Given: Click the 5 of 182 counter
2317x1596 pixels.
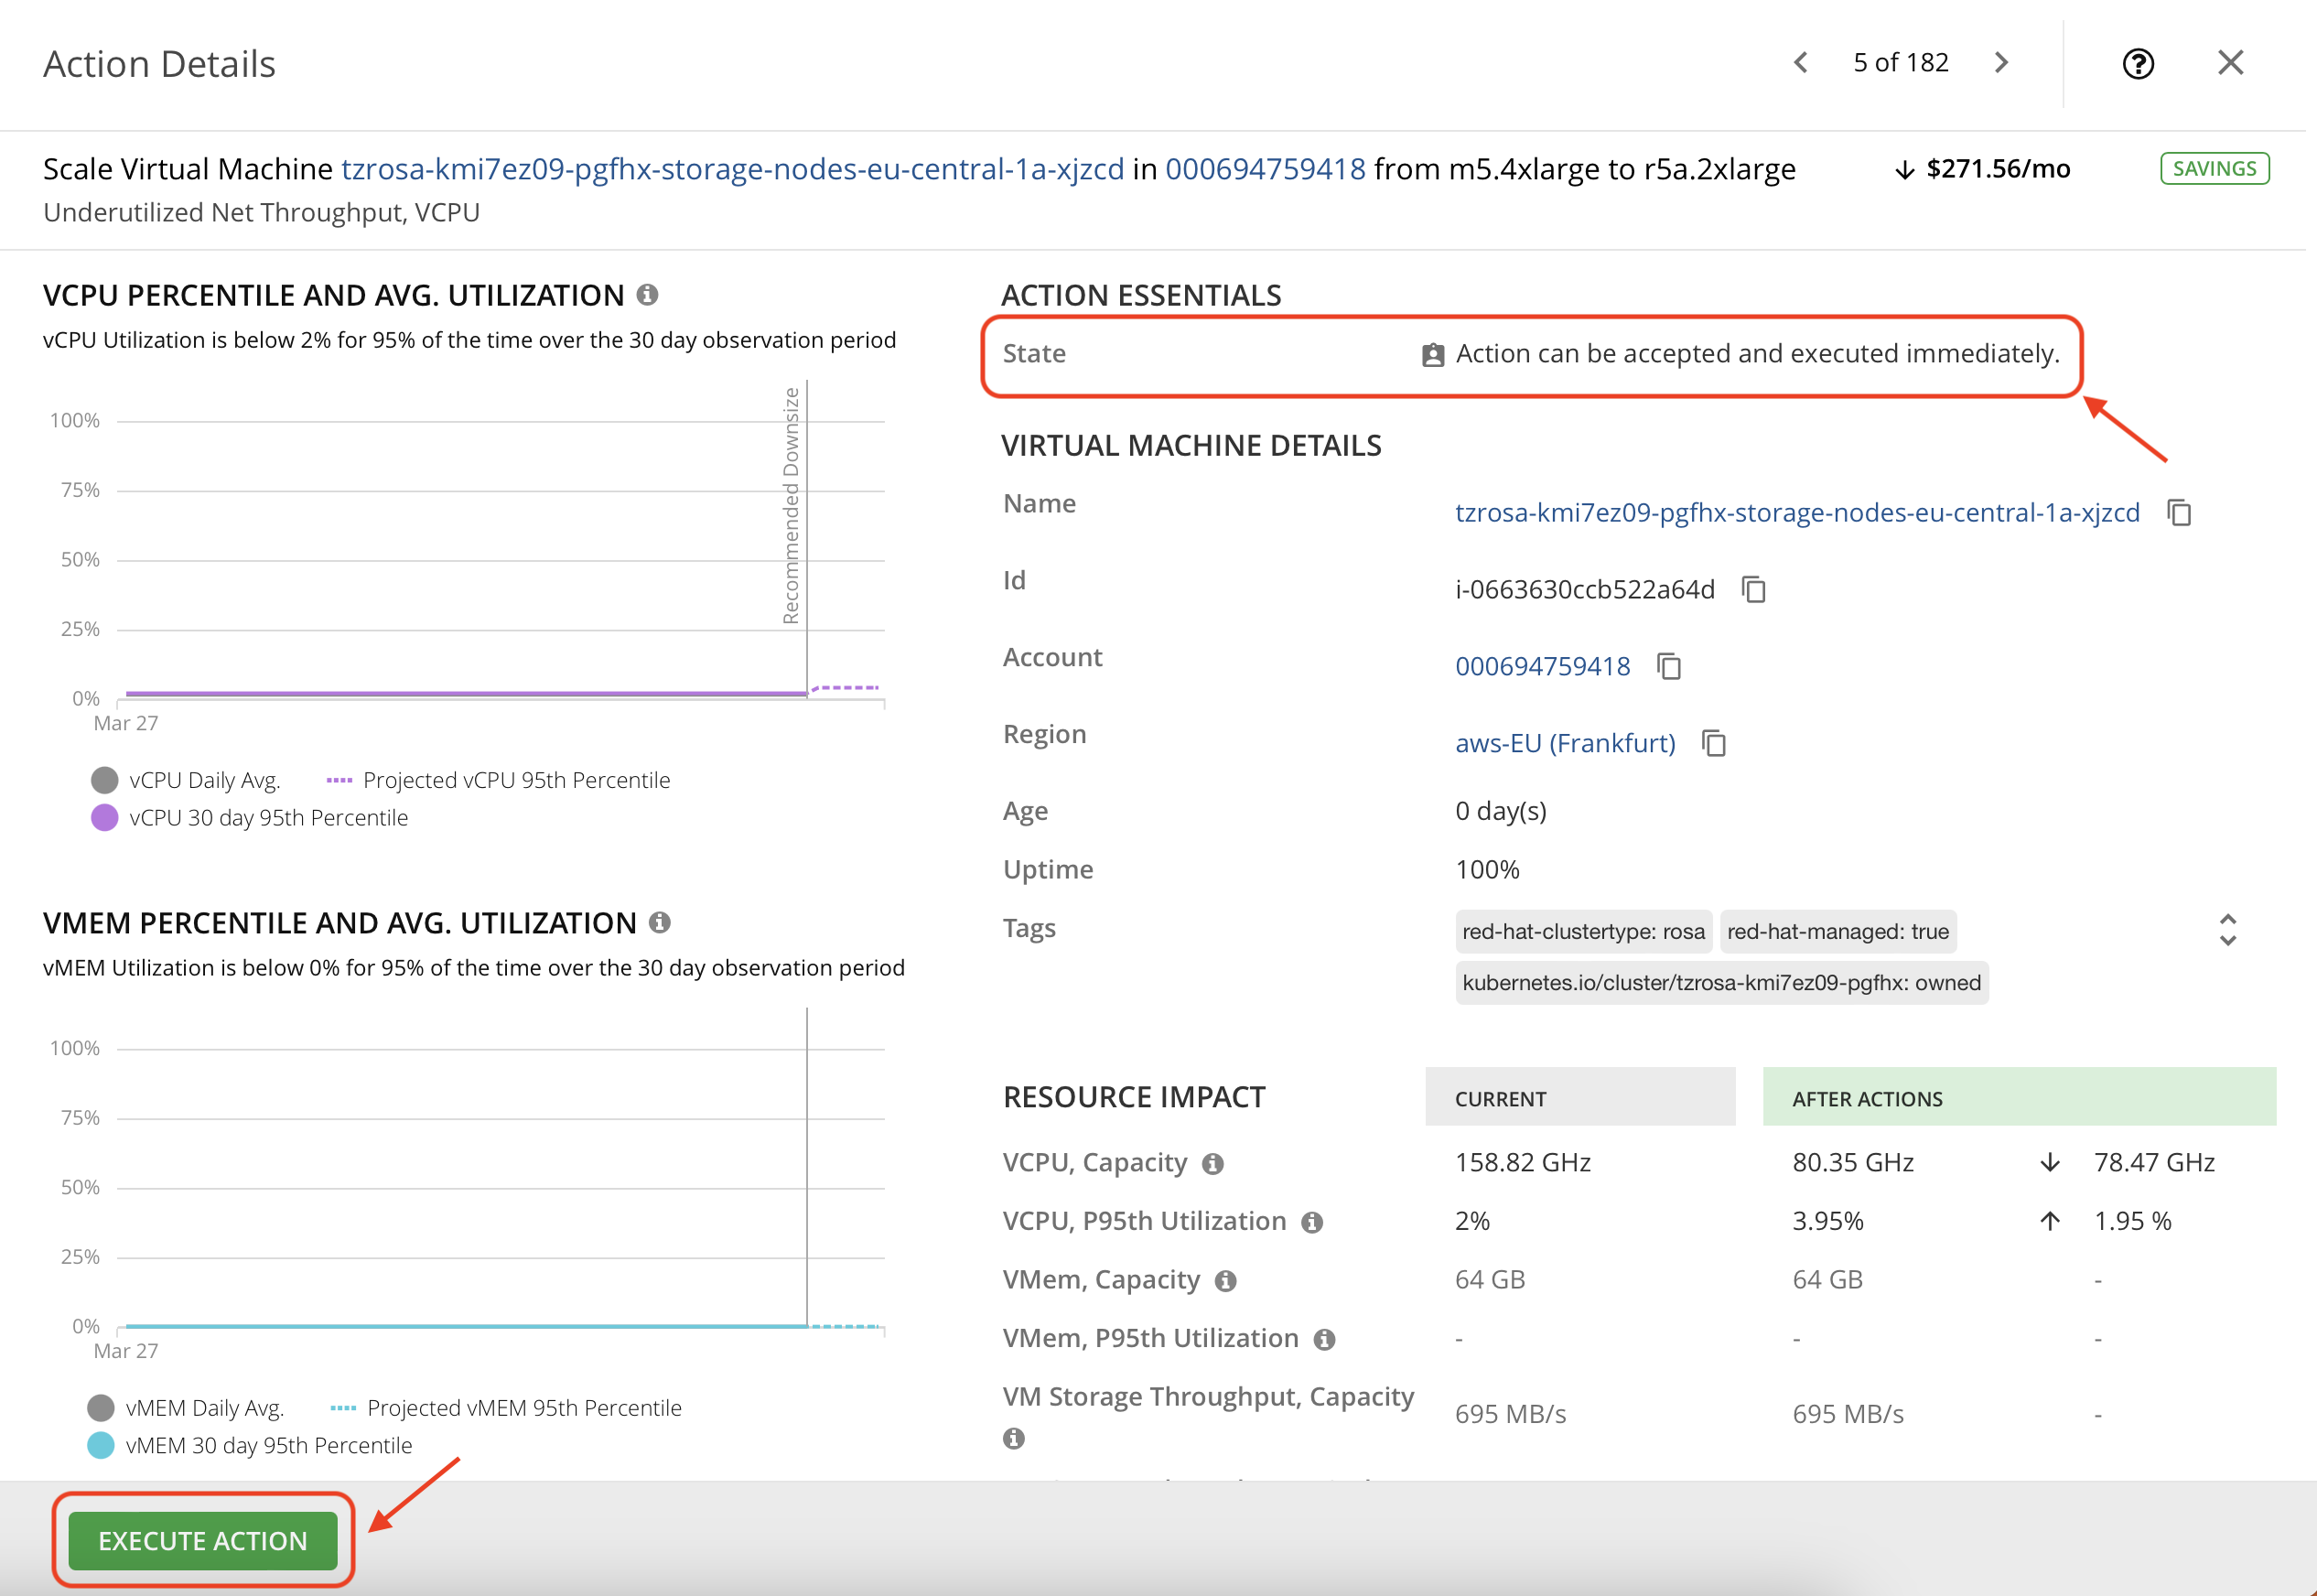Looking at the screenshot, I should (x=1900, y=63).
